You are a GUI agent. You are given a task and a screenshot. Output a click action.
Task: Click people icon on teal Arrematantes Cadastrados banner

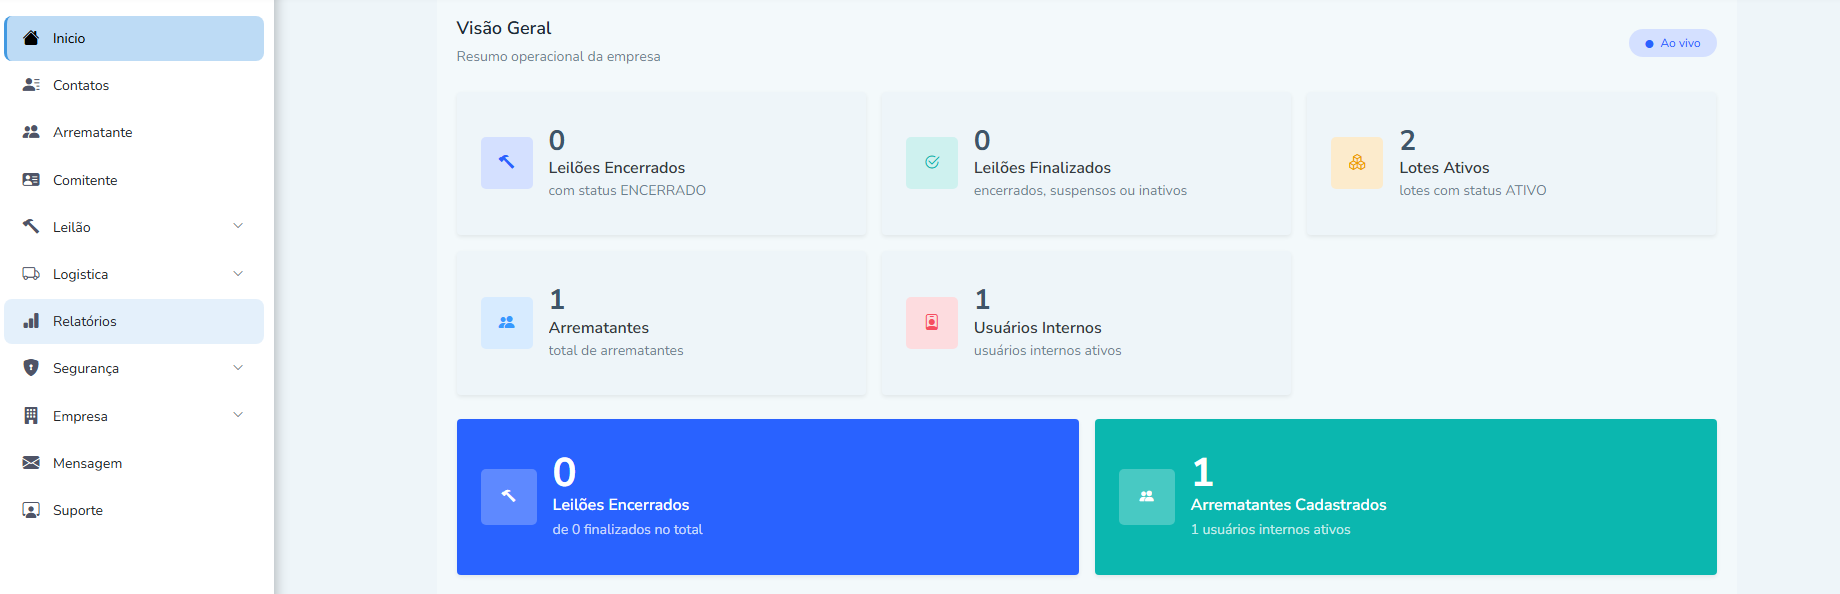click(x=1147, y=496)
